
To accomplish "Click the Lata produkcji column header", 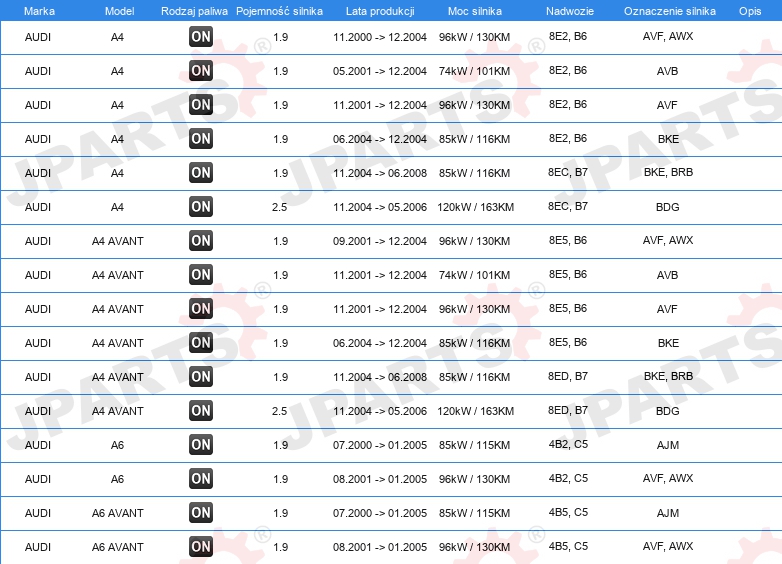I will 380,11.
